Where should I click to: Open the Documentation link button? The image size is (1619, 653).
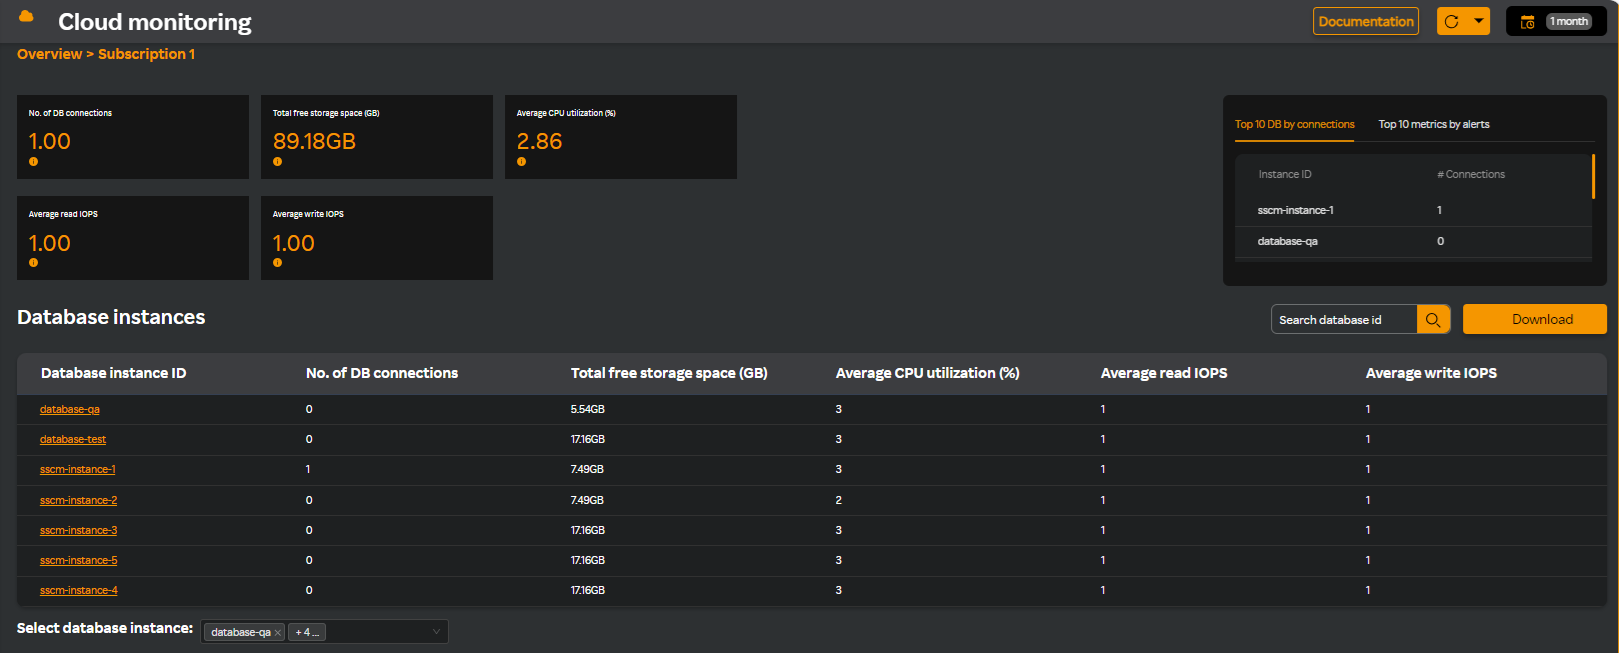(1366, 21)
